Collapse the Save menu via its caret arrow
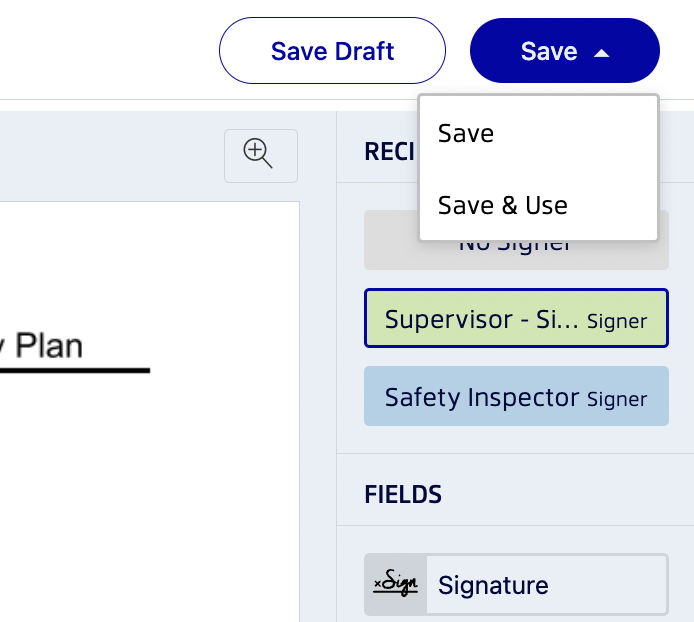This screenshot has height=622, width=694. coord(601,54)
